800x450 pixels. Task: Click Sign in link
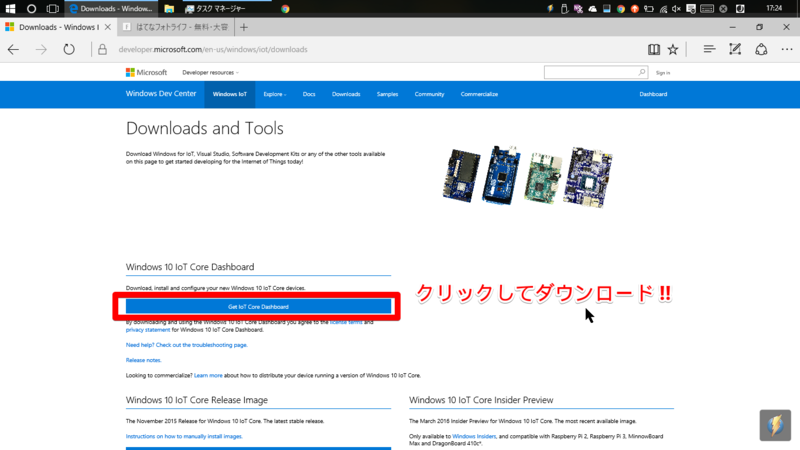click(x=663, y=73)
